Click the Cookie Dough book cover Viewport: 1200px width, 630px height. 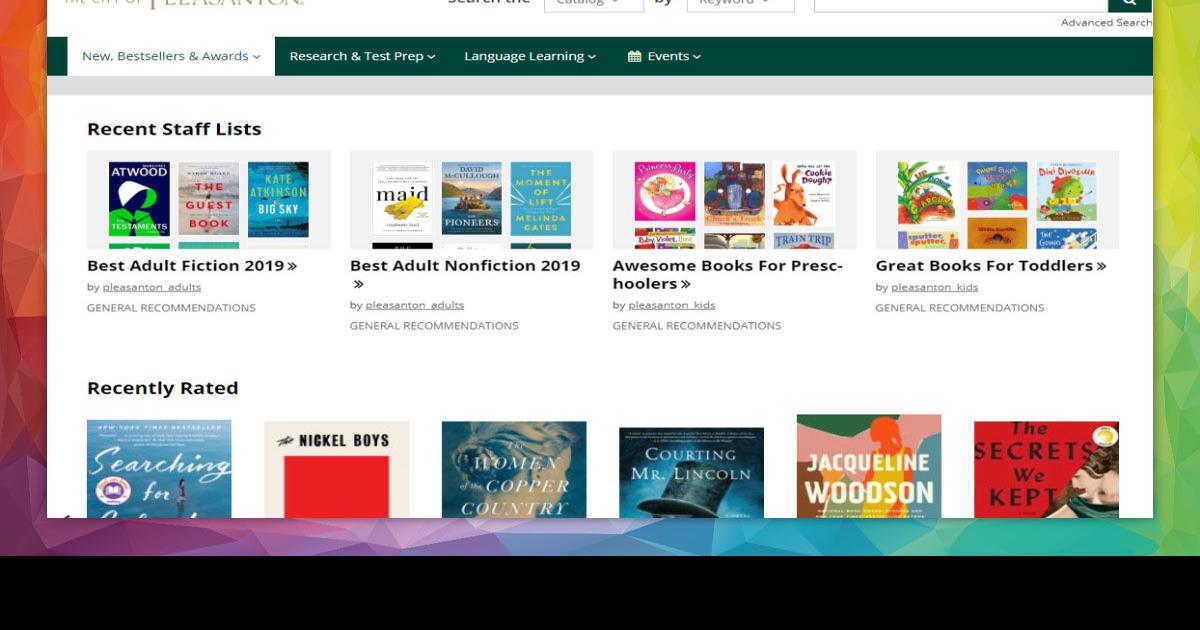tap(804, 194)
